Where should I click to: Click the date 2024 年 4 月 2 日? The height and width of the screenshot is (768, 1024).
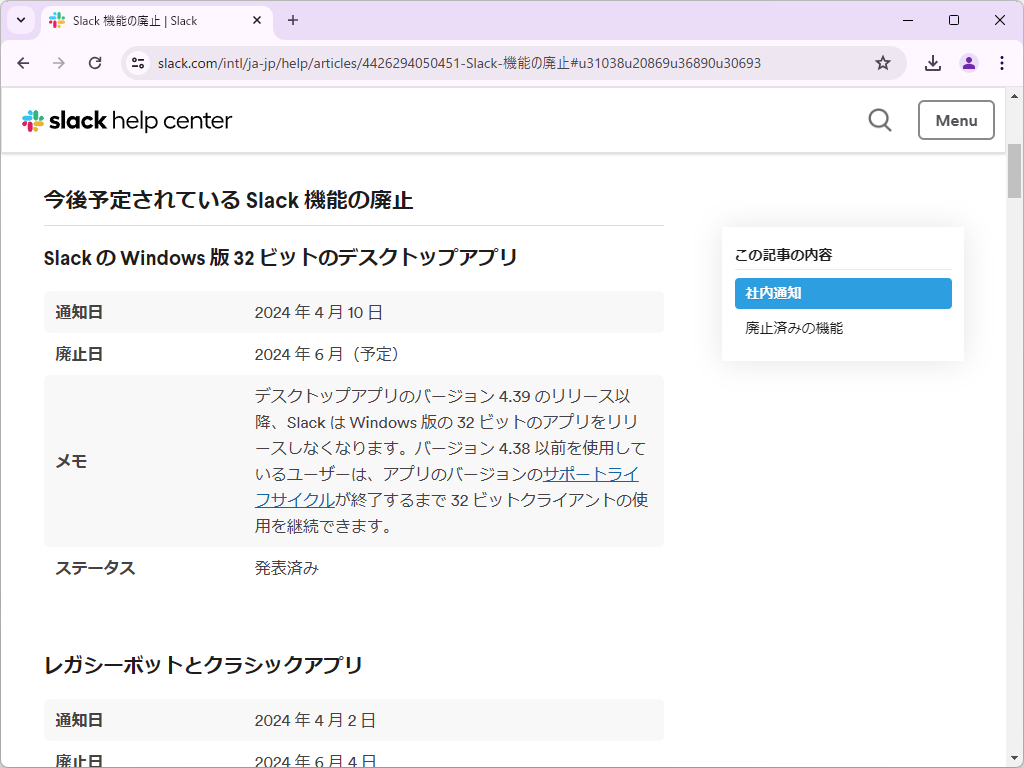pyautogui.click(x=315, y=720)
